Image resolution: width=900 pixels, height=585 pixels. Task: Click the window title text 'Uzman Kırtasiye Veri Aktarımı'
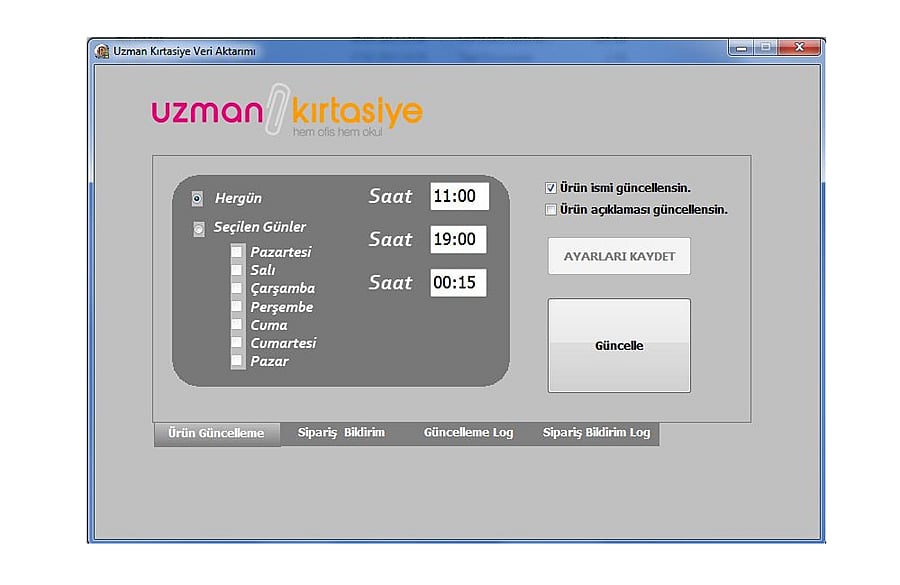(184, 51)
